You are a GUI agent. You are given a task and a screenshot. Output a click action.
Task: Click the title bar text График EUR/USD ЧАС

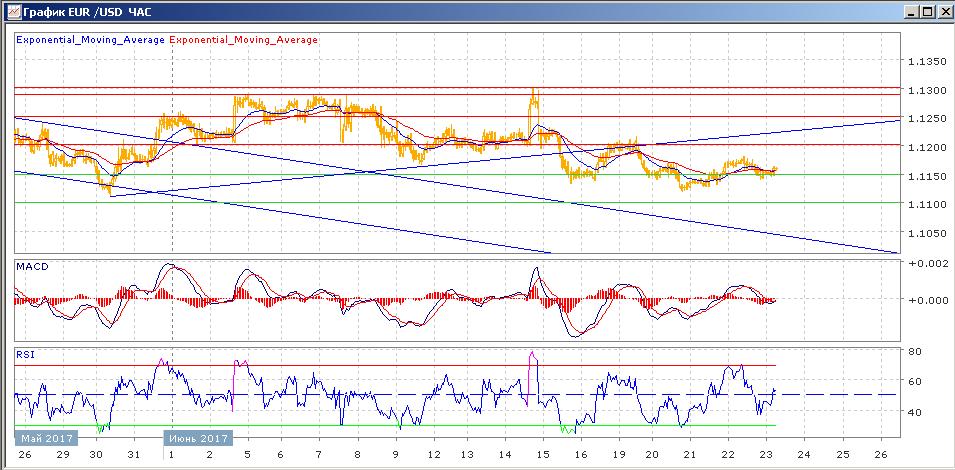click(86, 11)
